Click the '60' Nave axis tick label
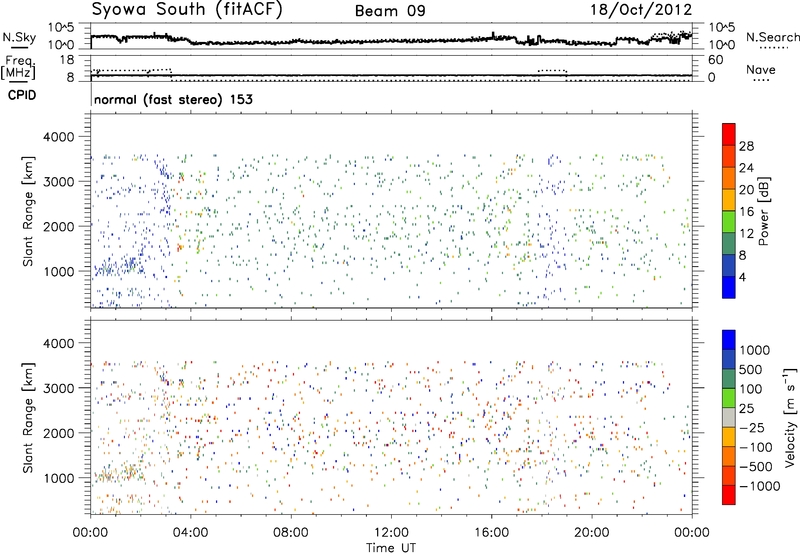800x554 pixels. pos(716,60)
